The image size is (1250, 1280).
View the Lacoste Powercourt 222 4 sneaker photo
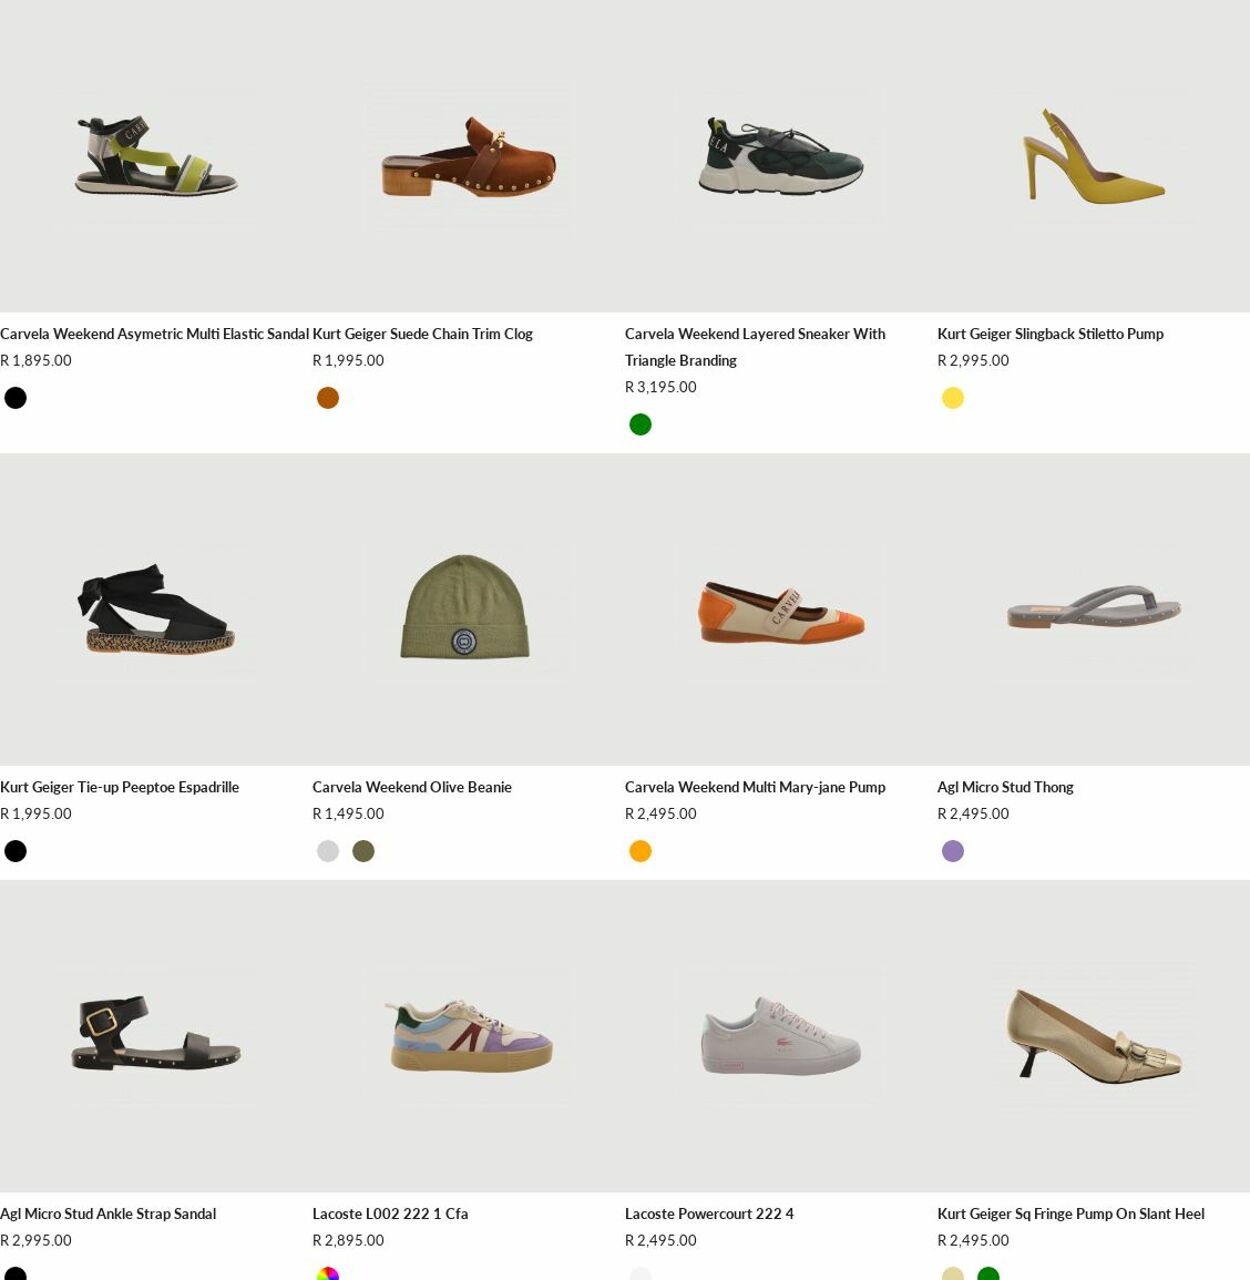point(781,1036)
